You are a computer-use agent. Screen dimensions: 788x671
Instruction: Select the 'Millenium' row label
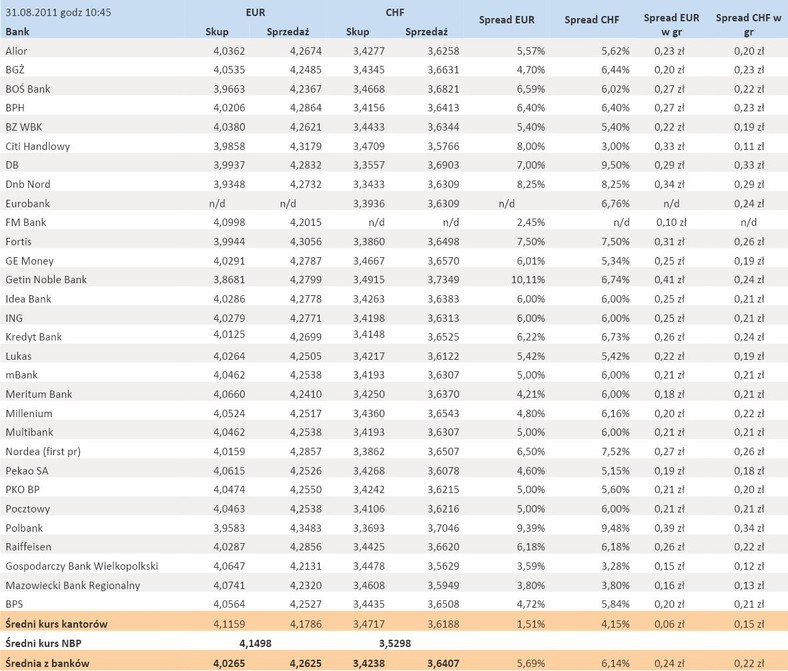click(x=29, y=414)
